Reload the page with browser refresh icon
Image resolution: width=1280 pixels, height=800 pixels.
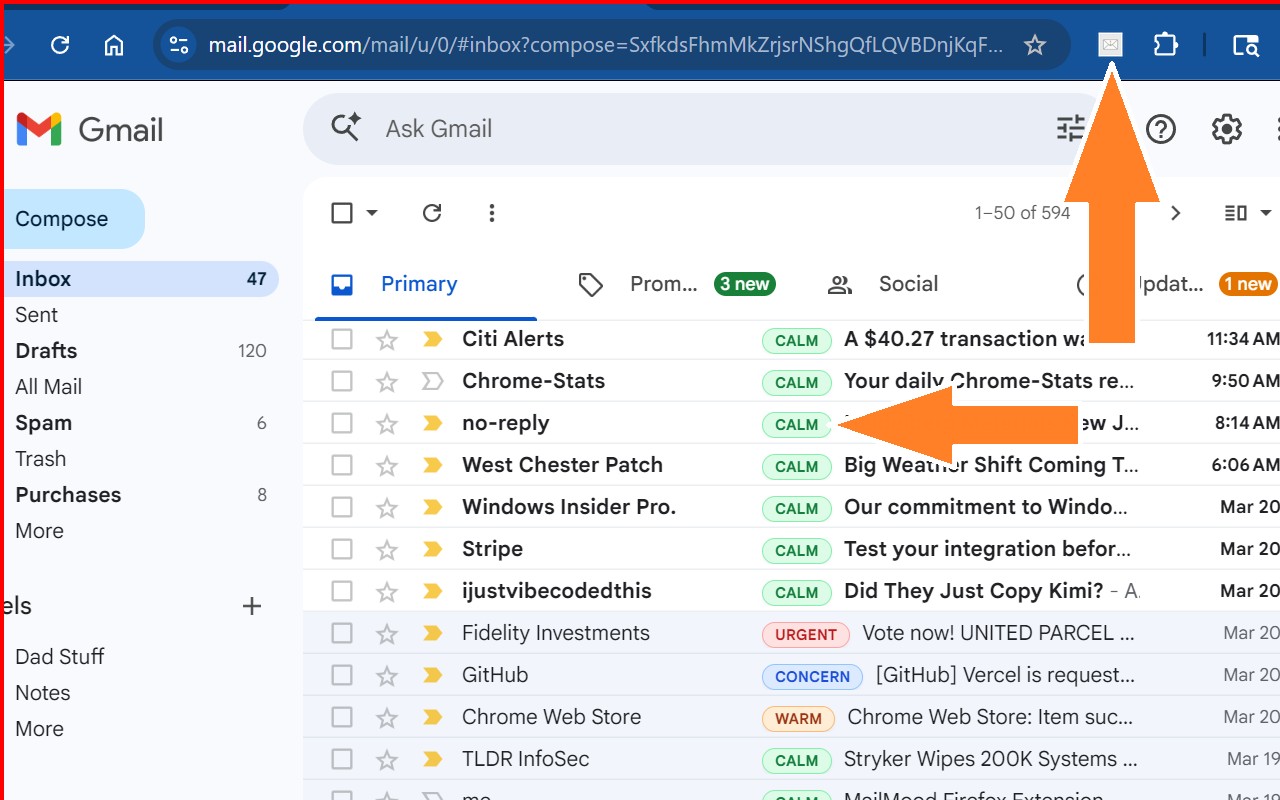[x=60, y=45]
